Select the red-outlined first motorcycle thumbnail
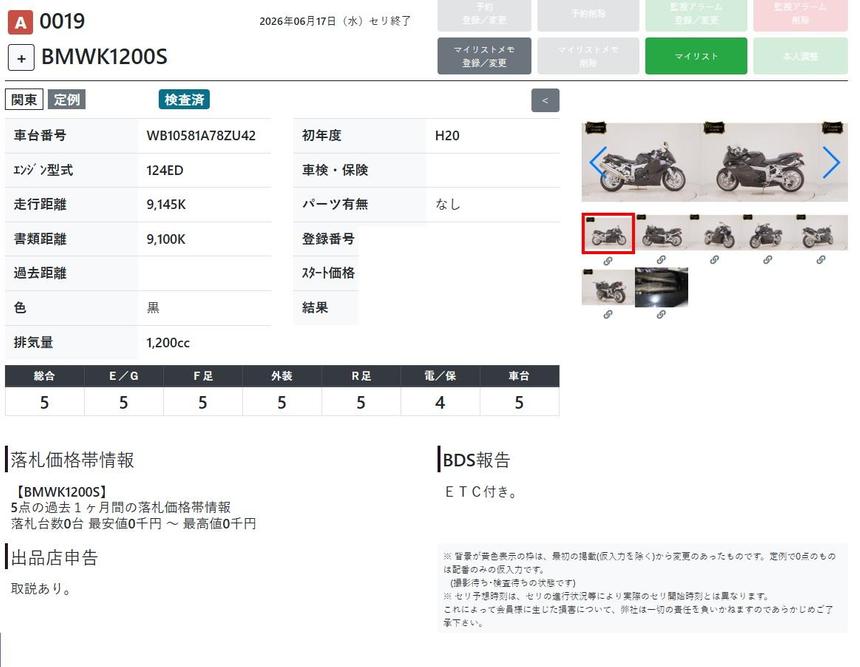This screenshot has width=860, height=667. [608, 234]
